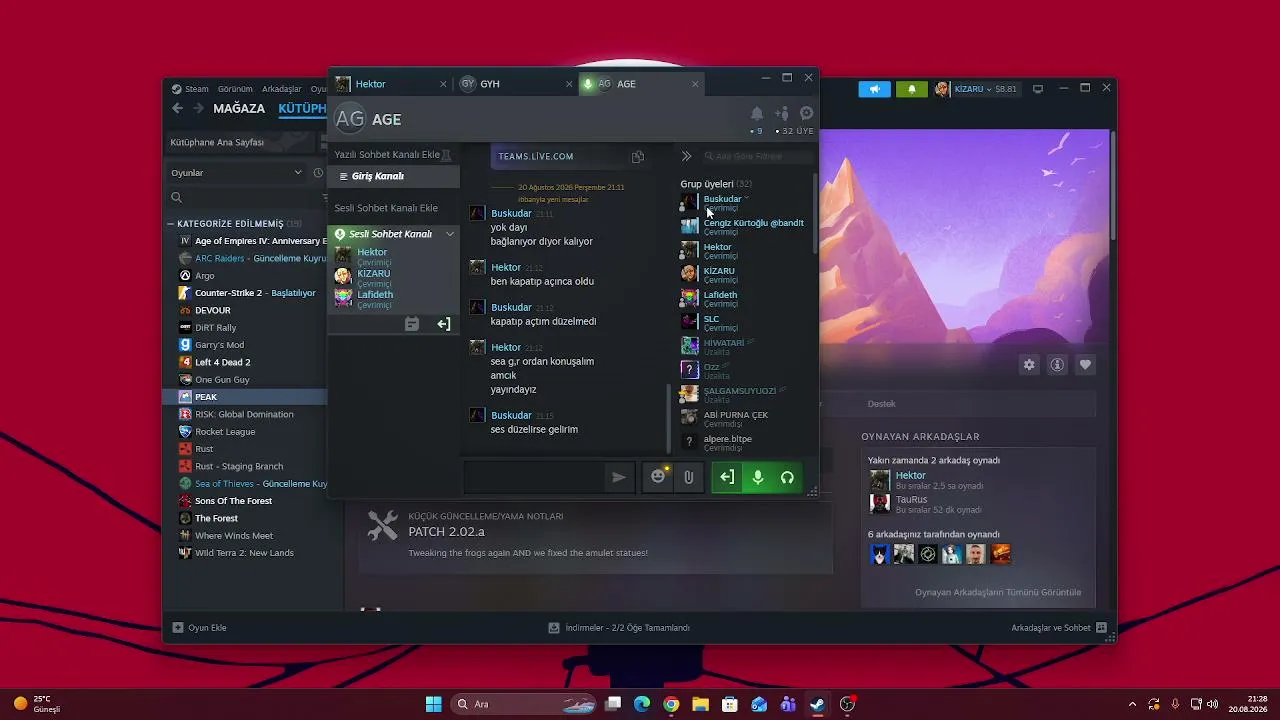
Task: Click the leave-channel icon under voice channel list
Action: tap(444, 324)
